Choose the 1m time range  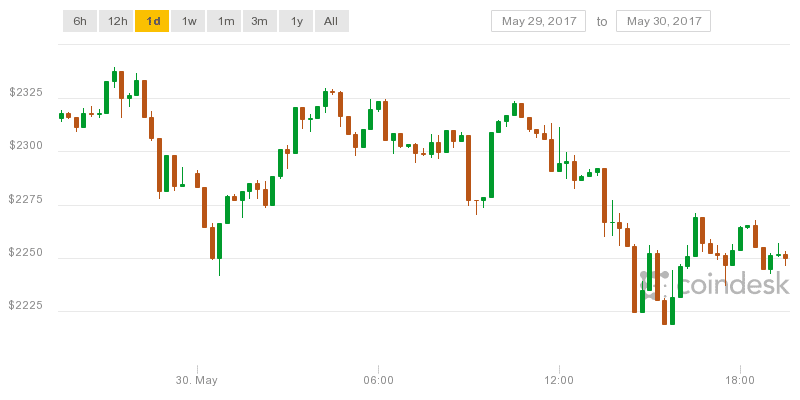coord(224,21)
